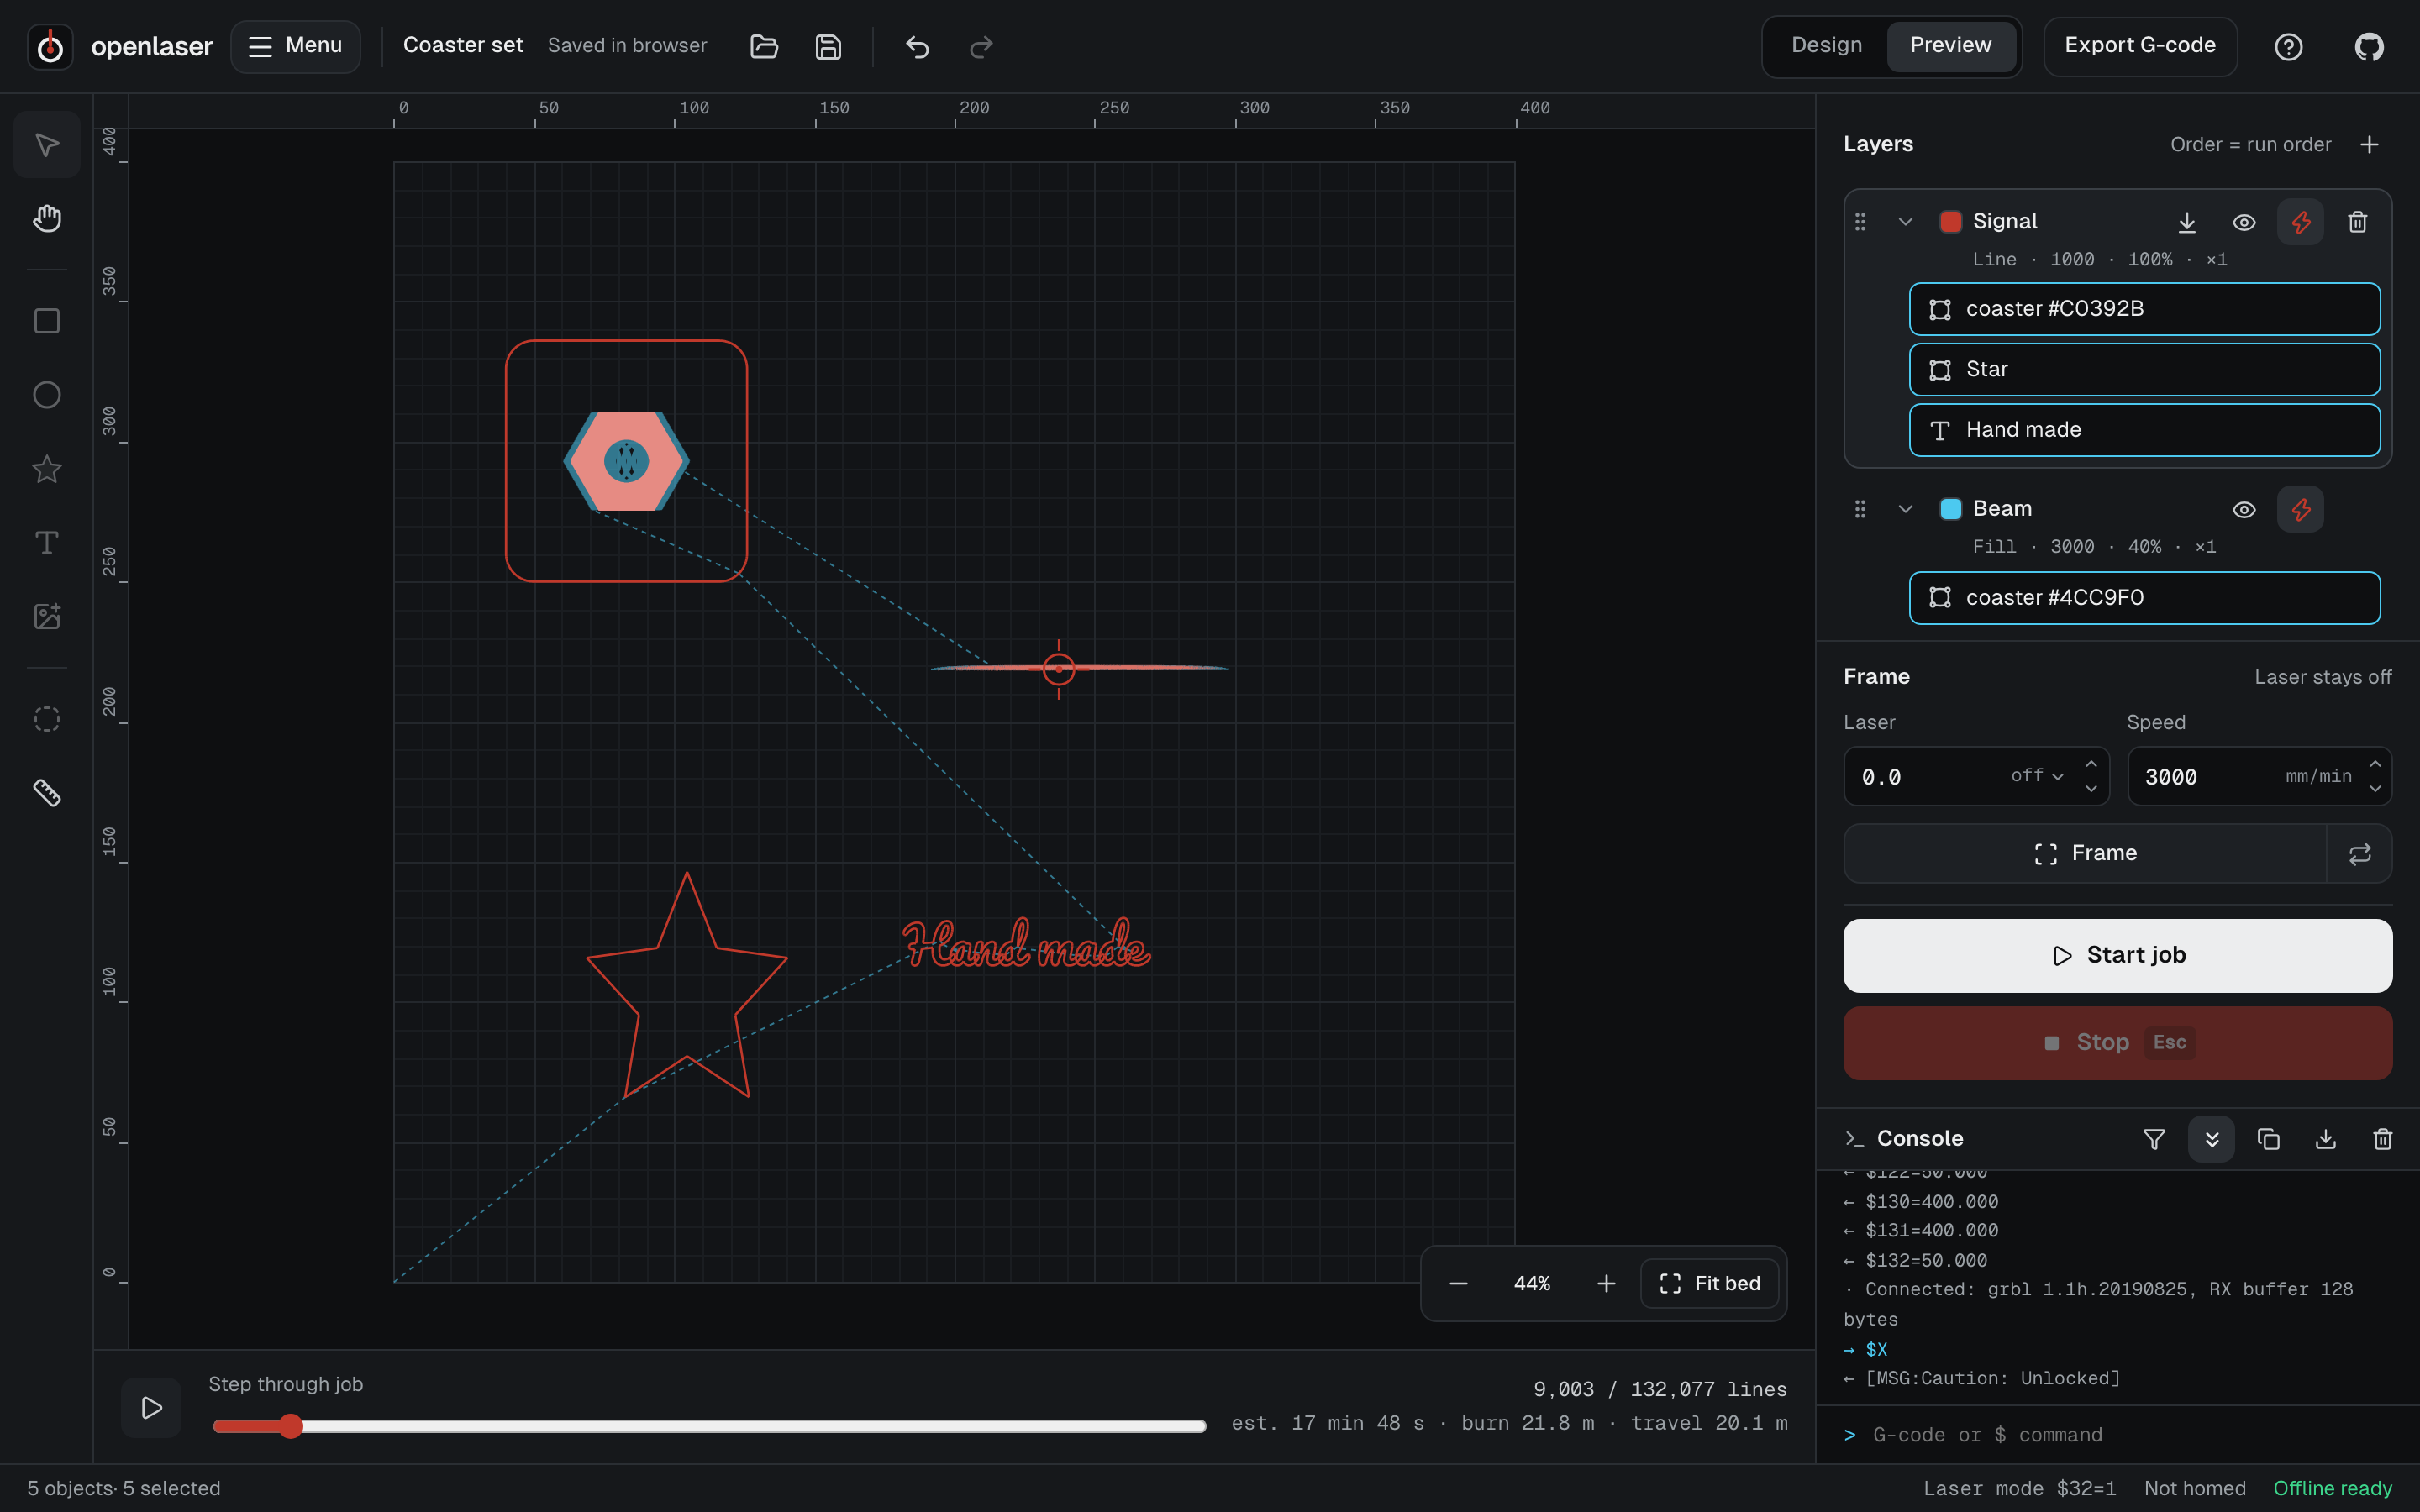Save project with the disk icon
Image resolution: width=2420 pixels, height=1512 pixels.
pos(828,46)
